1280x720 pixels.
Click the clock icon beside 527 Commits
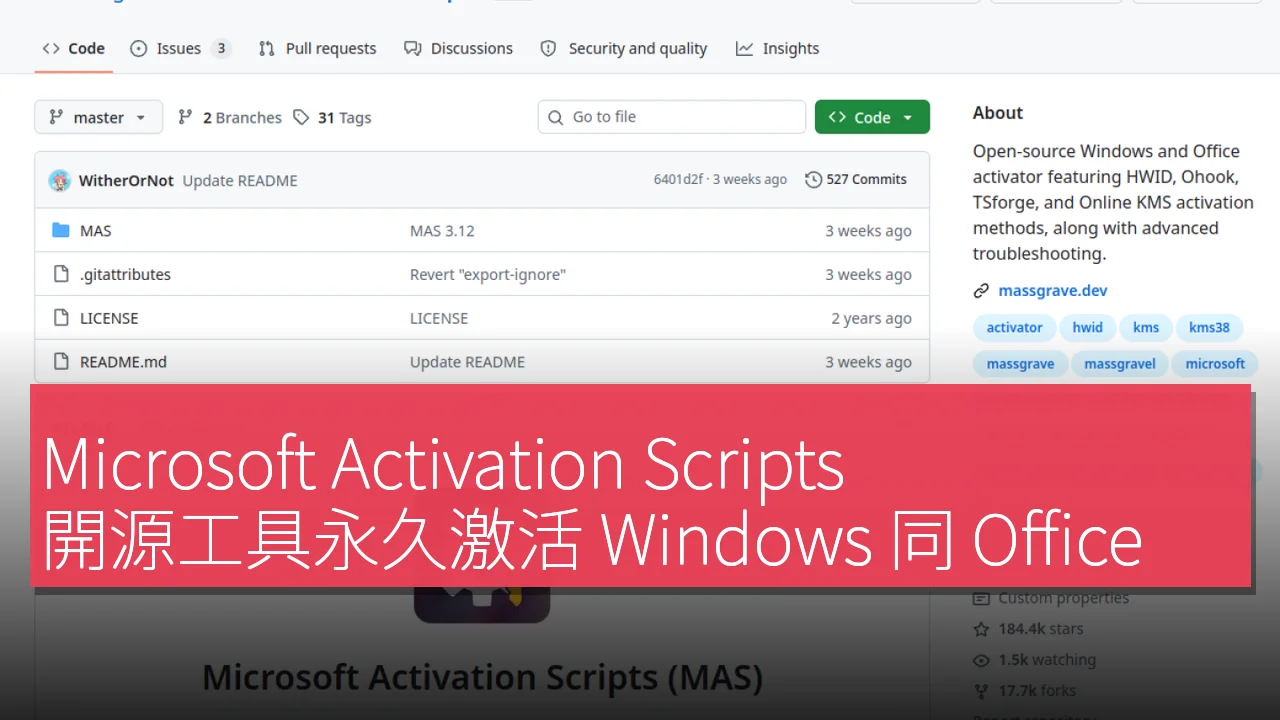pos(813,179)
